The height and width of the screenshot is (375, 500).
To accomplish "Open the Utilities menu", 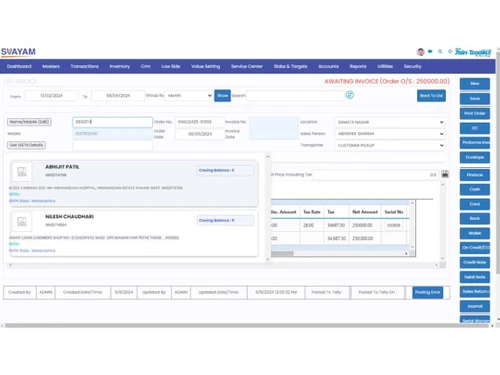I will tap(385, 66).
